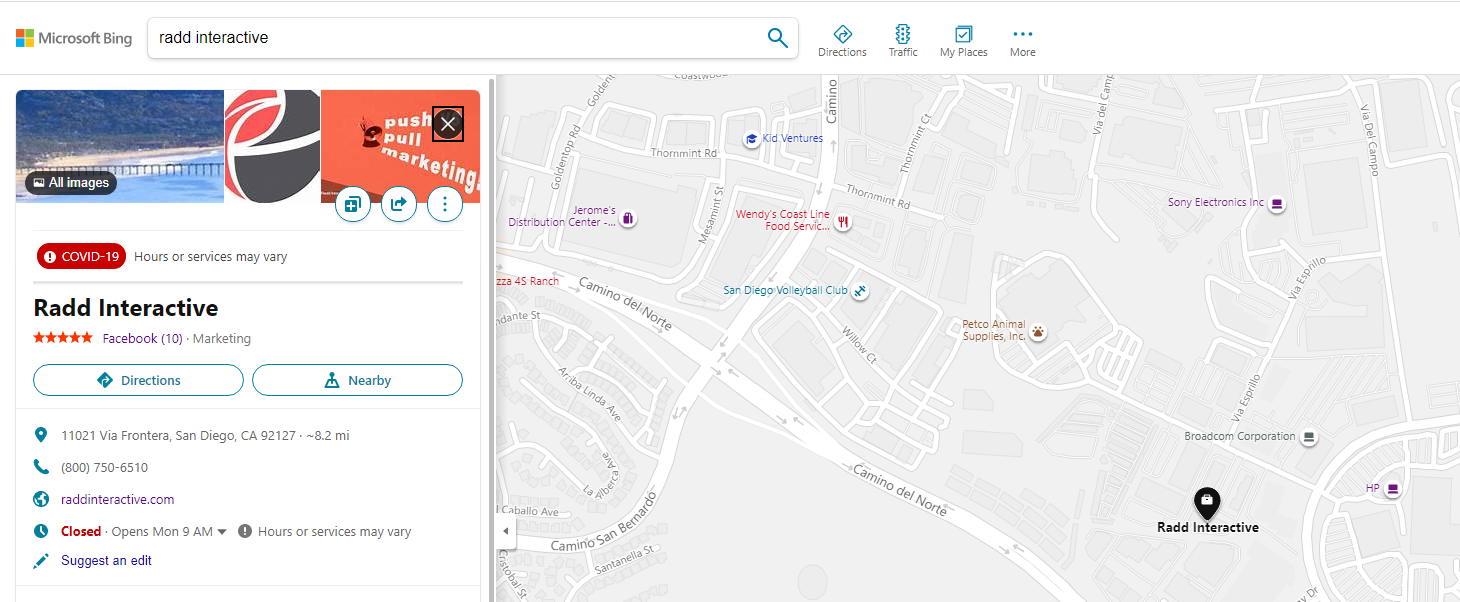
Task: Select the push pull marketing thumbnail
Action: point(400,146)
